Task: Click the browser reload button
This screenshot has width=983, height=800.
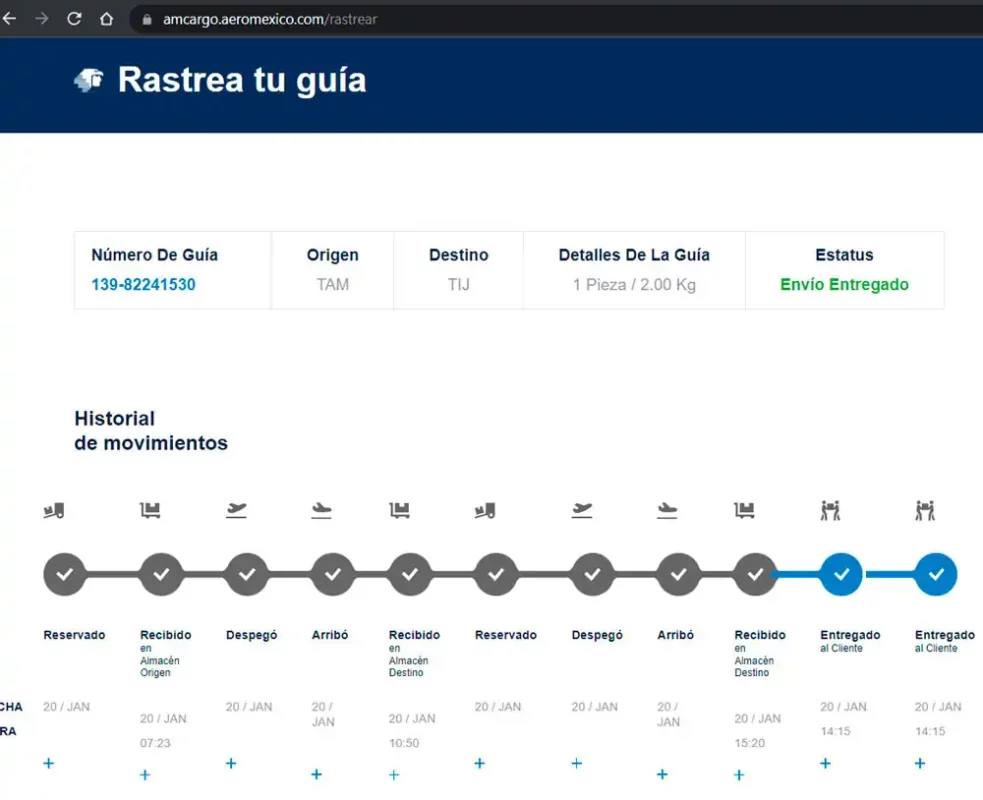Action: click(74, 19)
